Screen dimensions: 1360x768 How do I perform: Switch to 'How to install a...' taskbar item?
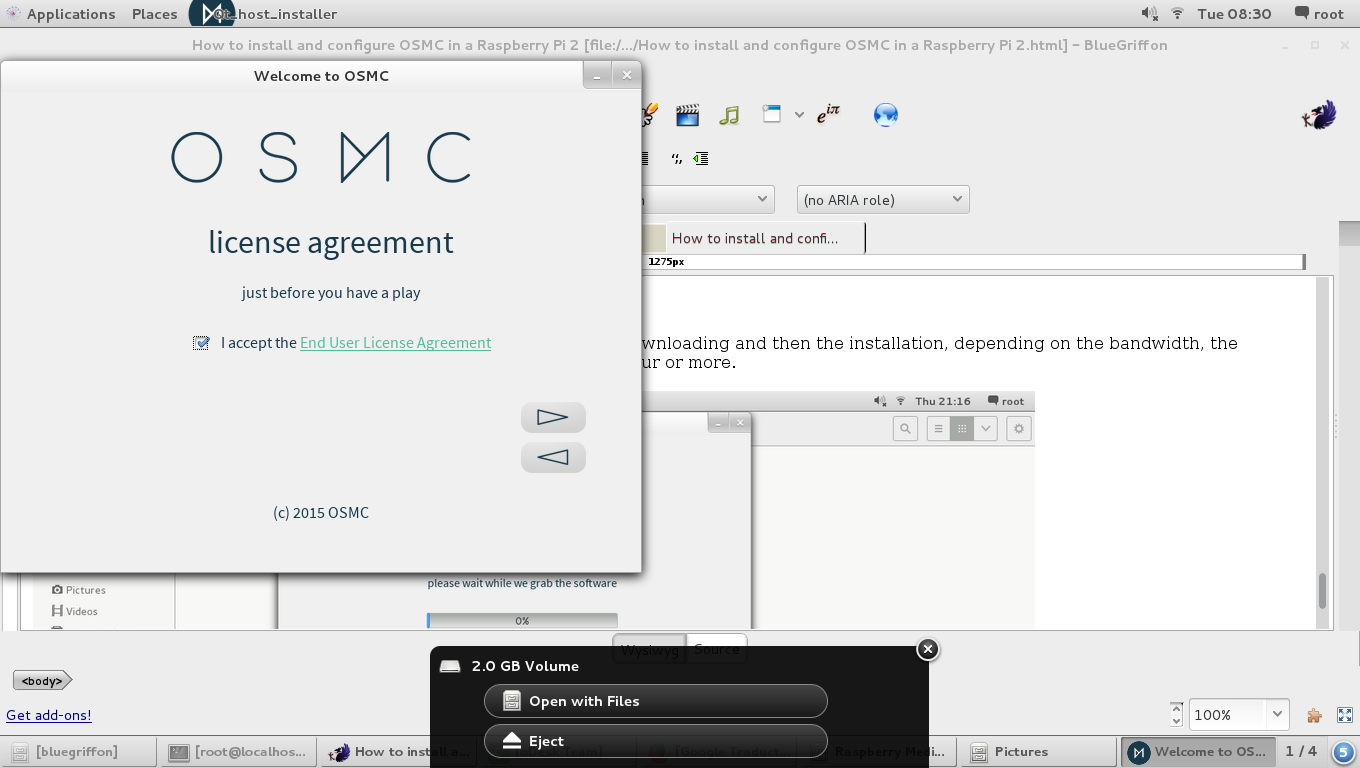(x=399, y=752)
